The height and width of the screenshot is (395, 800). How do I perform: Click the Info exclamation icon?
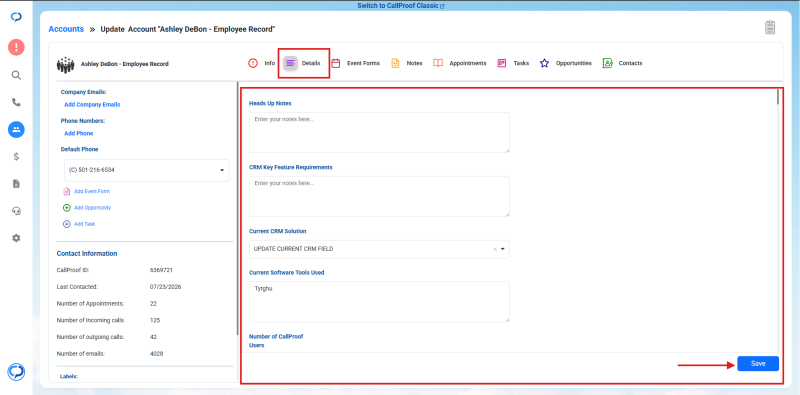pyautogui.click(x=253, y=63)
